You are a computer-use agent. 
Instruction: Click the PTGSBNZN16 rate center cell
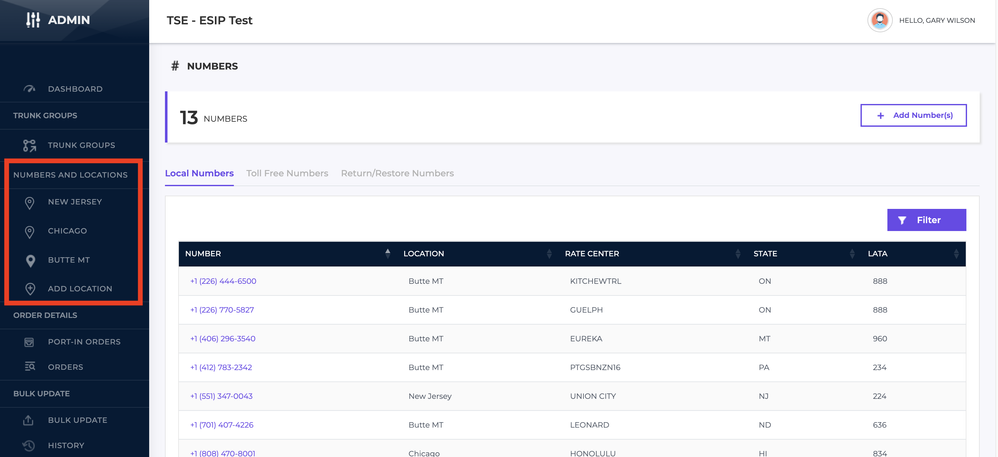coord(596,367)
